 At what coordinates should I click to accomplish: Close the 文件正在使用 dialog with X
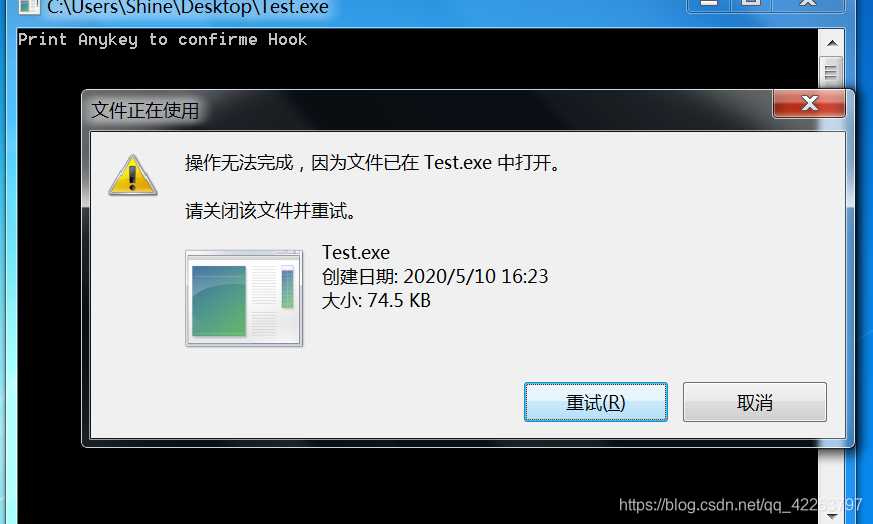810,103
